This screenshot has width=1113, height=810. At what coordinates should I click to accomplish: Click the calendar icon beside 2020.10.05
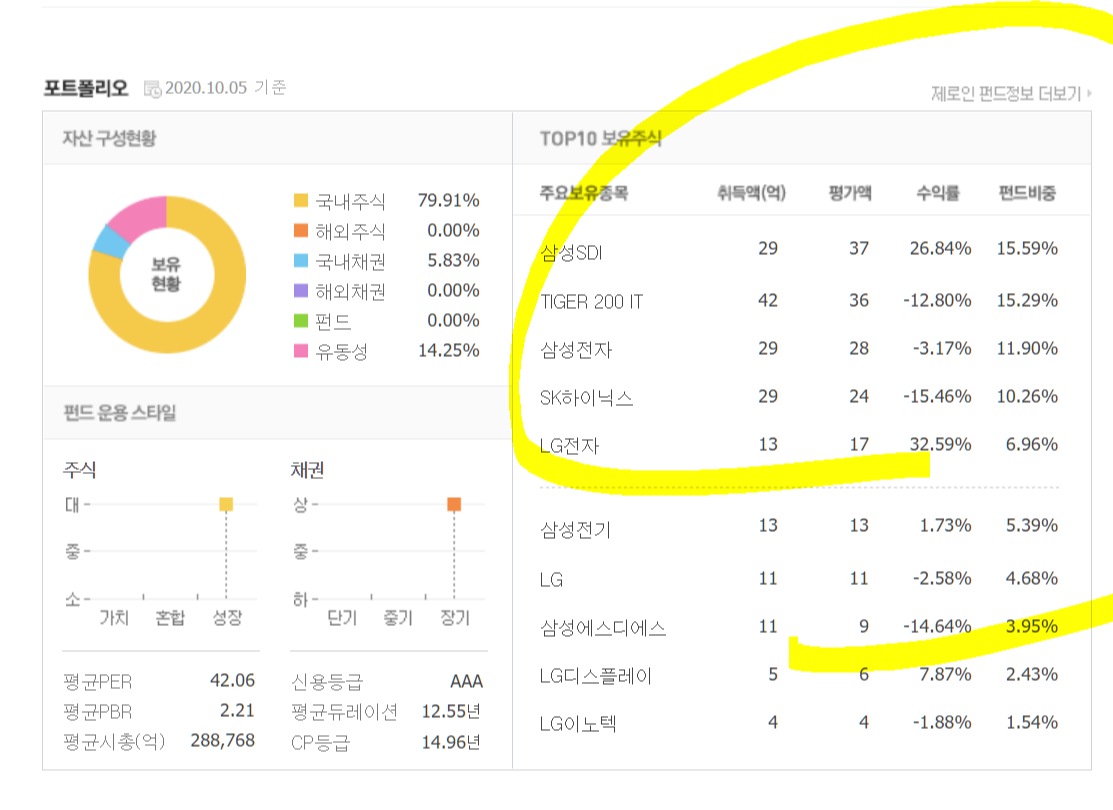152,89
